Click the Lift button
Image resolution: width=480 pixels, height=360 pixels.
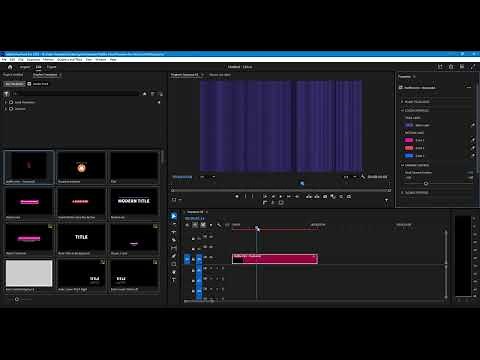pos(309,196)
